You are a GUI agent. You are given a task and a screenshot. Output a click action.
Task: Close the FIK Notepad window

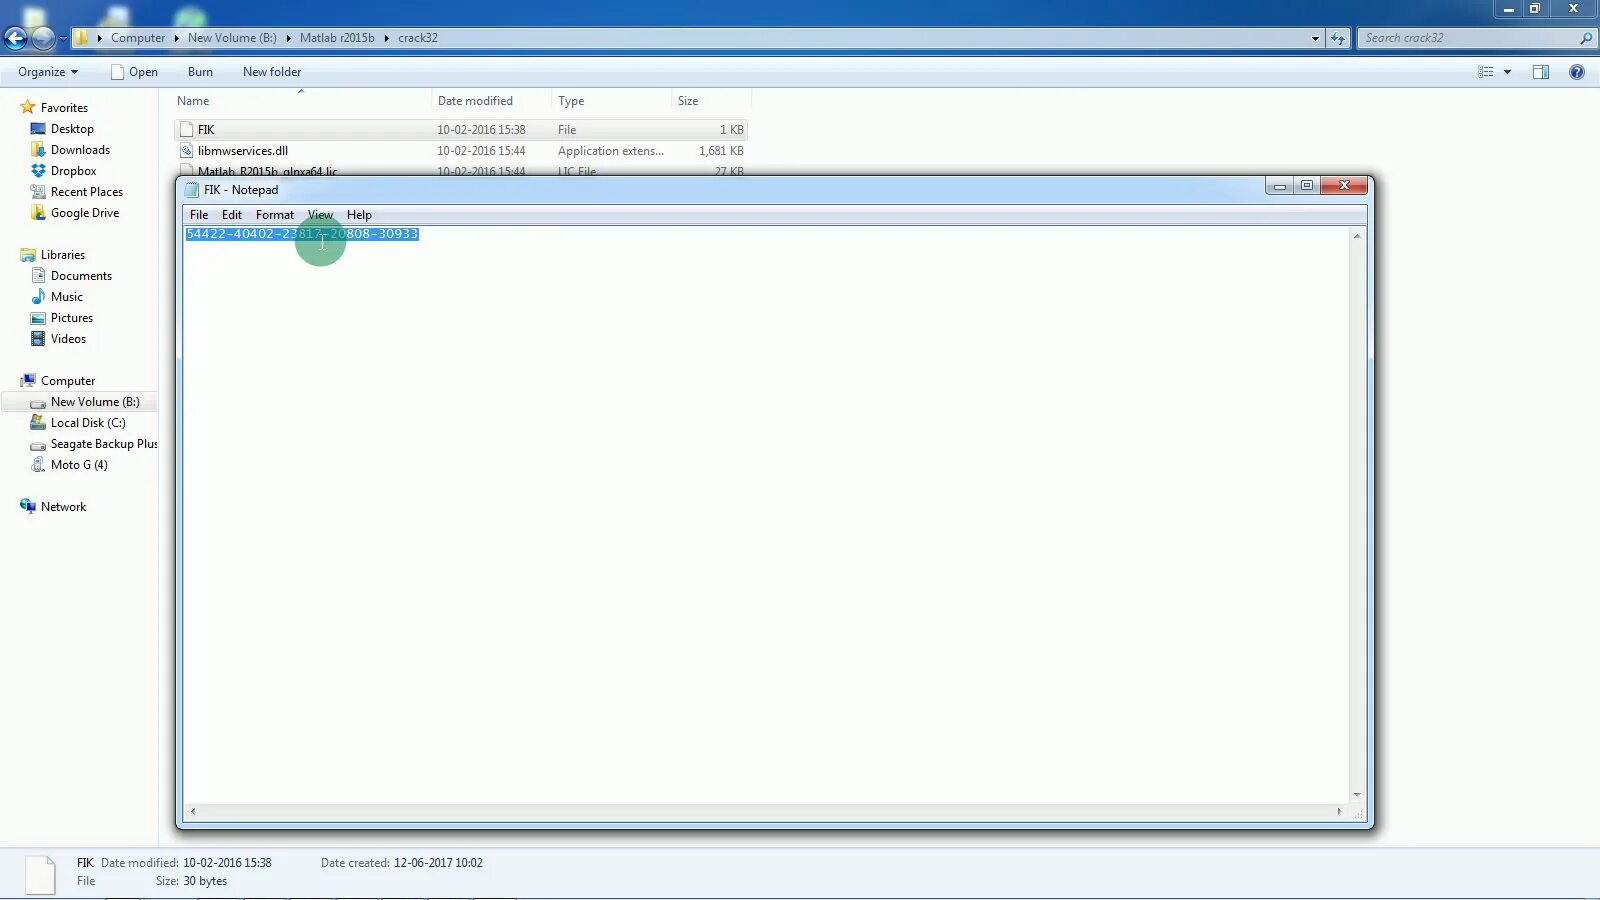[1344, 186]
